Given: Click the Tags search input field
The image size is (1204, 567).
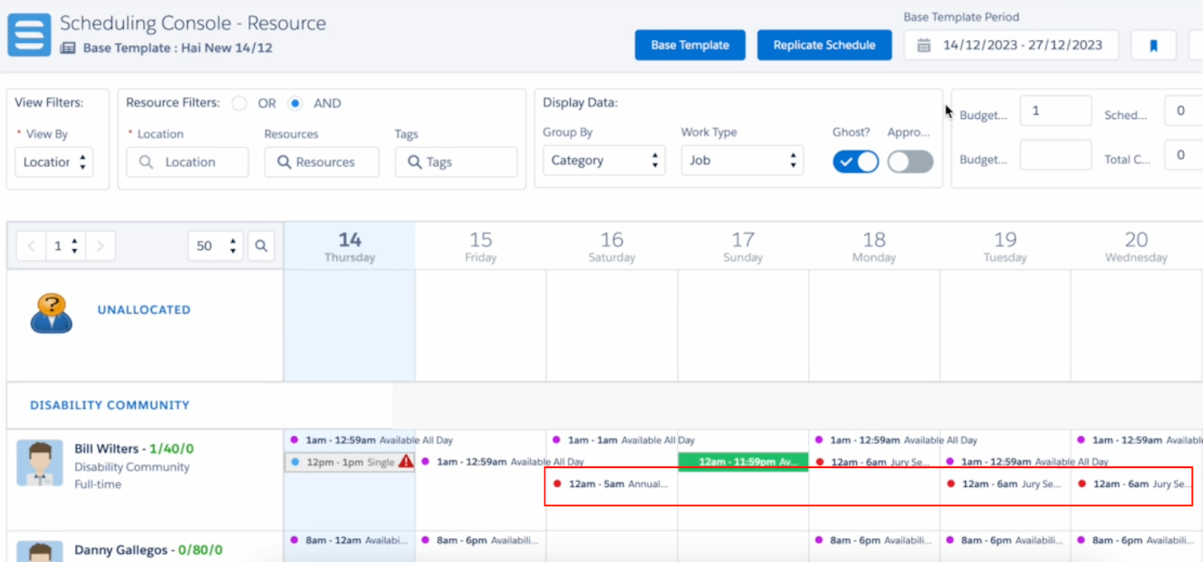Looking at the screenshot, I should pyautogui.click(x=457, y=162).
